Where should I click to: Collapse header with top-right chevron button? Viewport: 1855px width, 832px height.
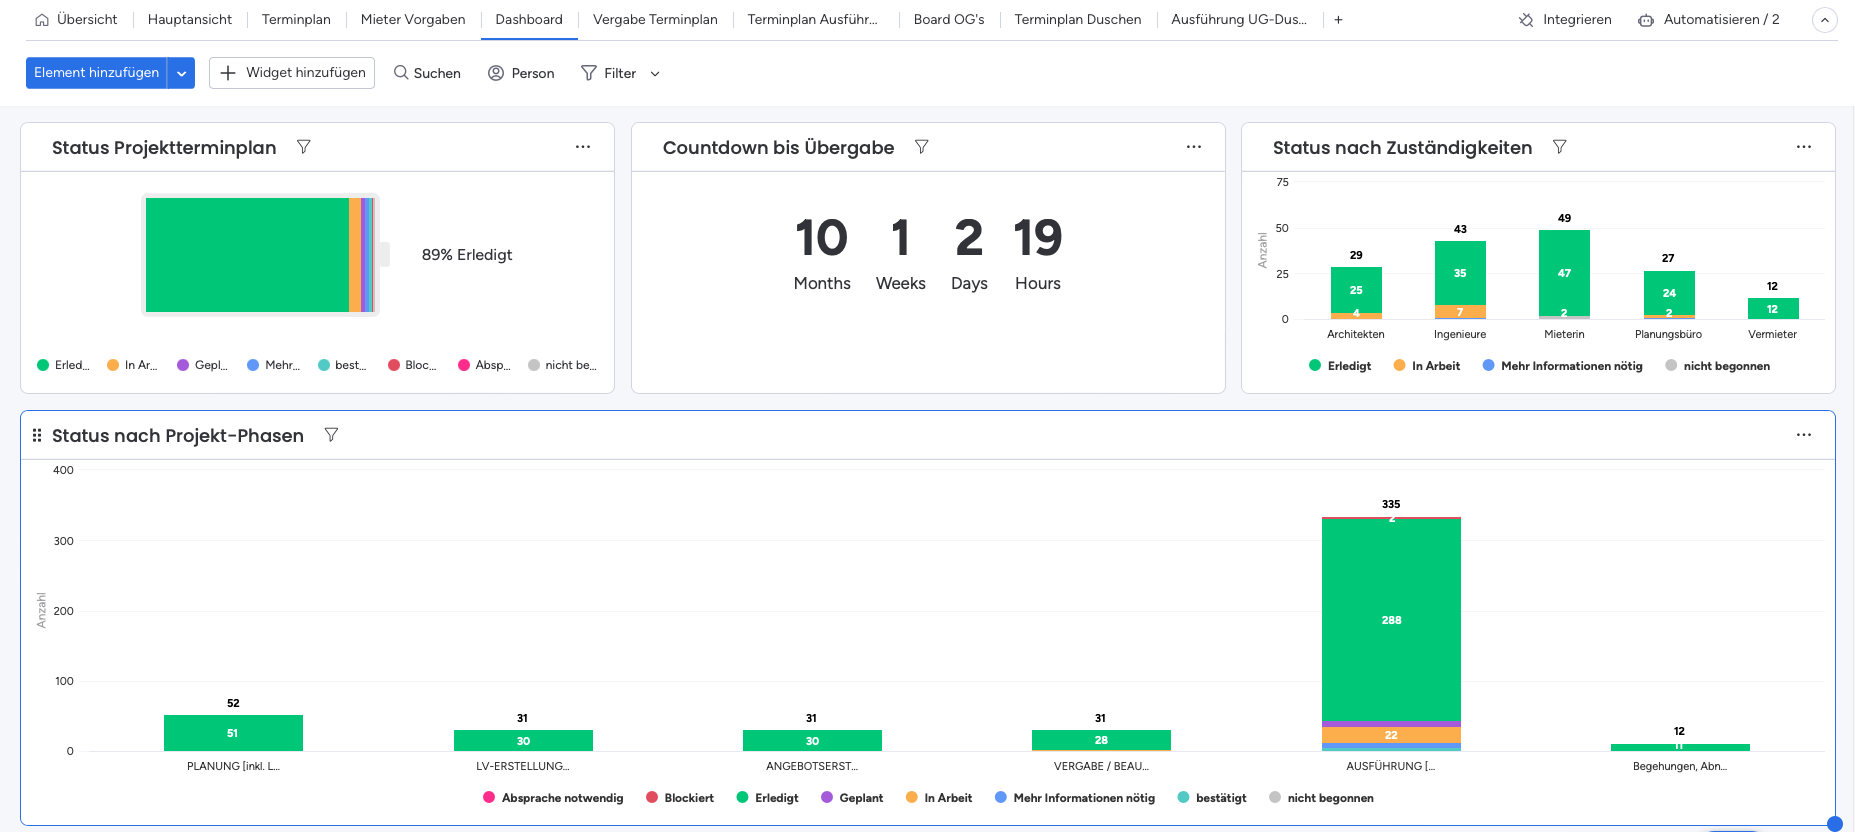click(1824, 20)
